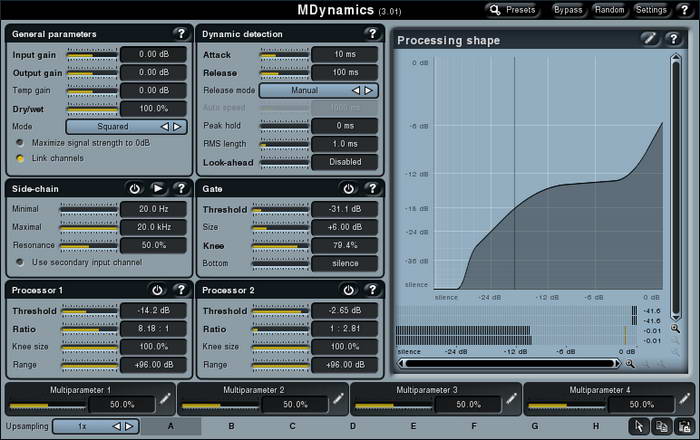
Task: Open the Mode Squared selector
Action: (x=126, y=126)
